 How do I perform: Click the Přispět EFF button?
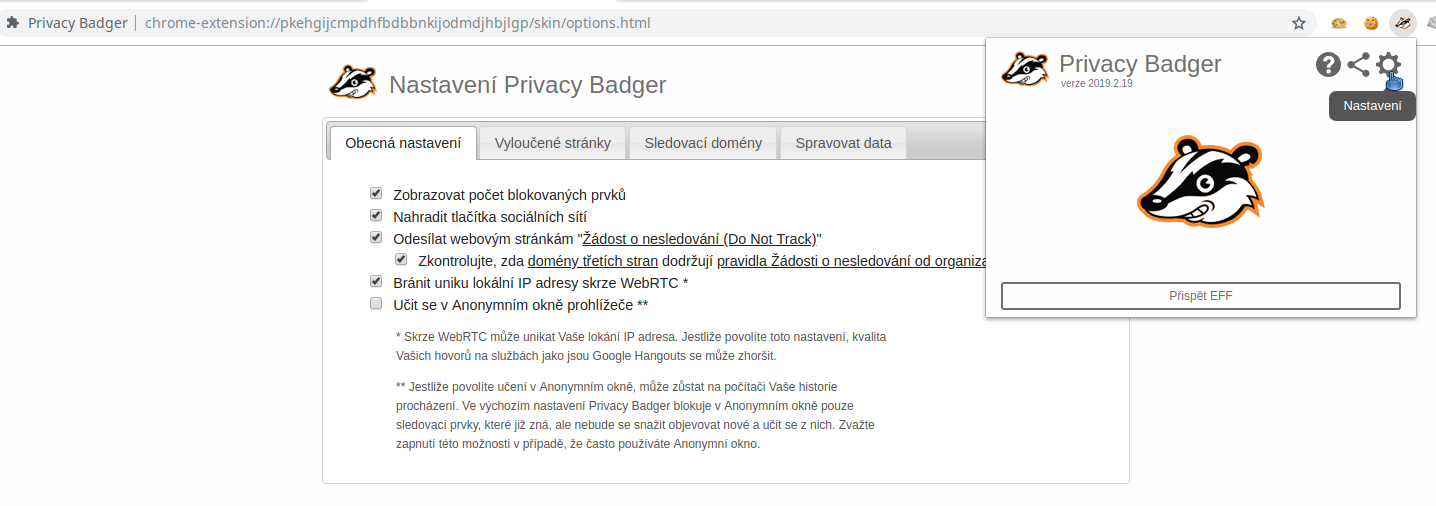(1201, 296)
